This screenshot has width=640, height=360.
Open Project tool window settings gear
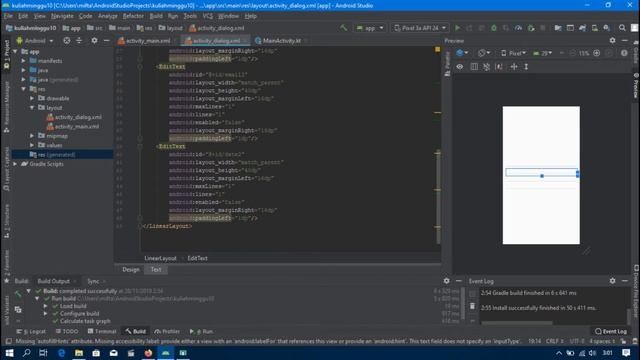coord(94,41)
